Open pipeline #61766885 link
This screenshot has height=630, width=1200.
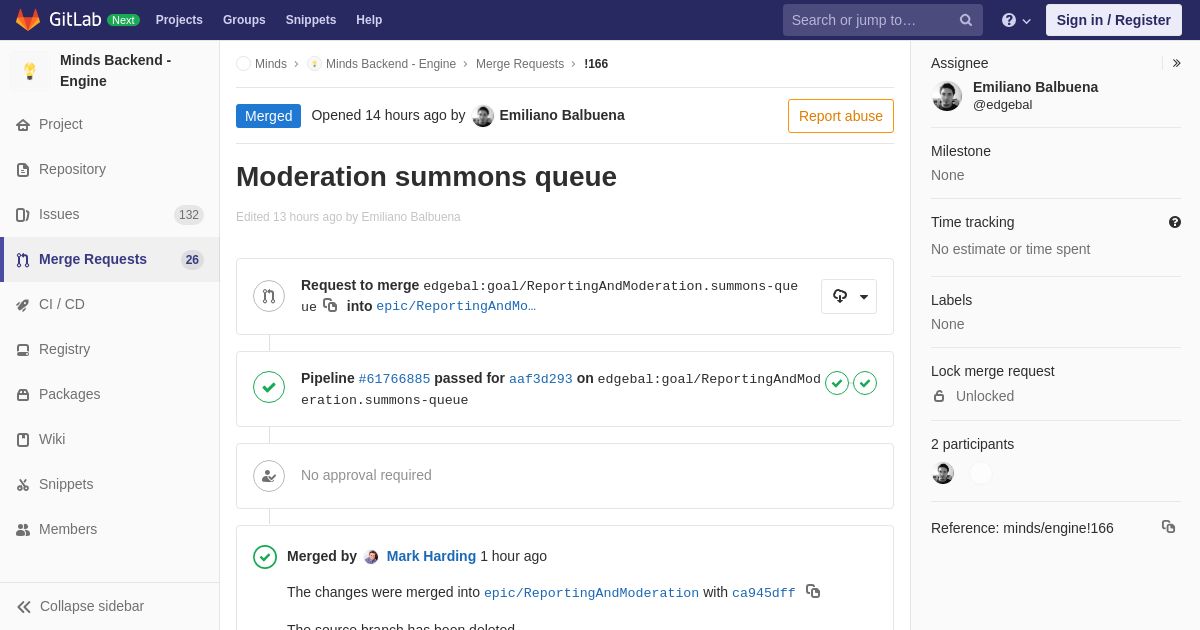pyautogui.click(x=394, y=379)
